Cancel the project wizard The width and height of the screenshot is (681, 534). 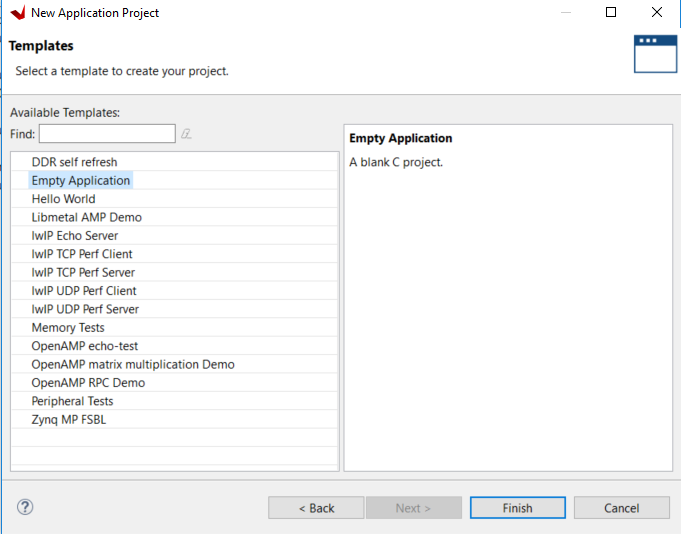tap(621, 508)
